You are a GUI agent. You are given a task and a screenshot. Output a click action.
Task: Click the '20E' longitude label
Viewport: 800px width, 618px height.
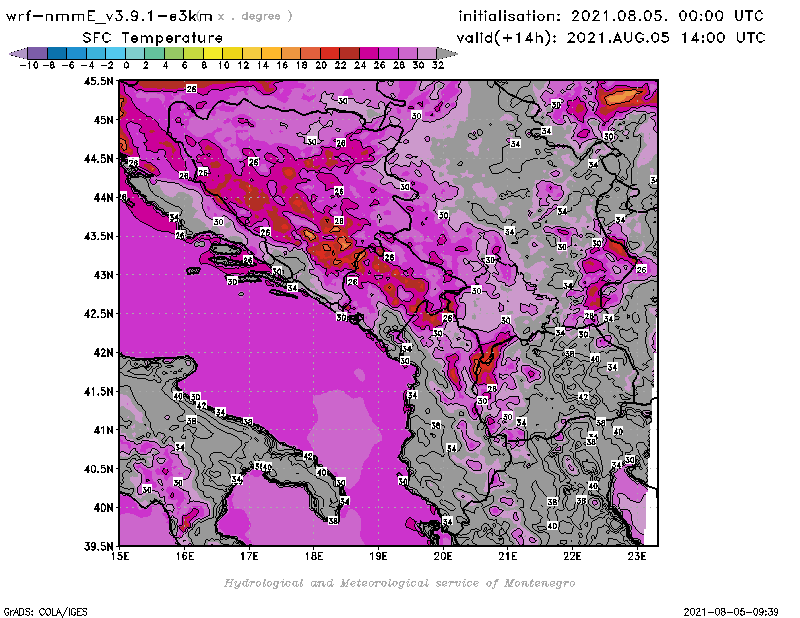(443, 556)
